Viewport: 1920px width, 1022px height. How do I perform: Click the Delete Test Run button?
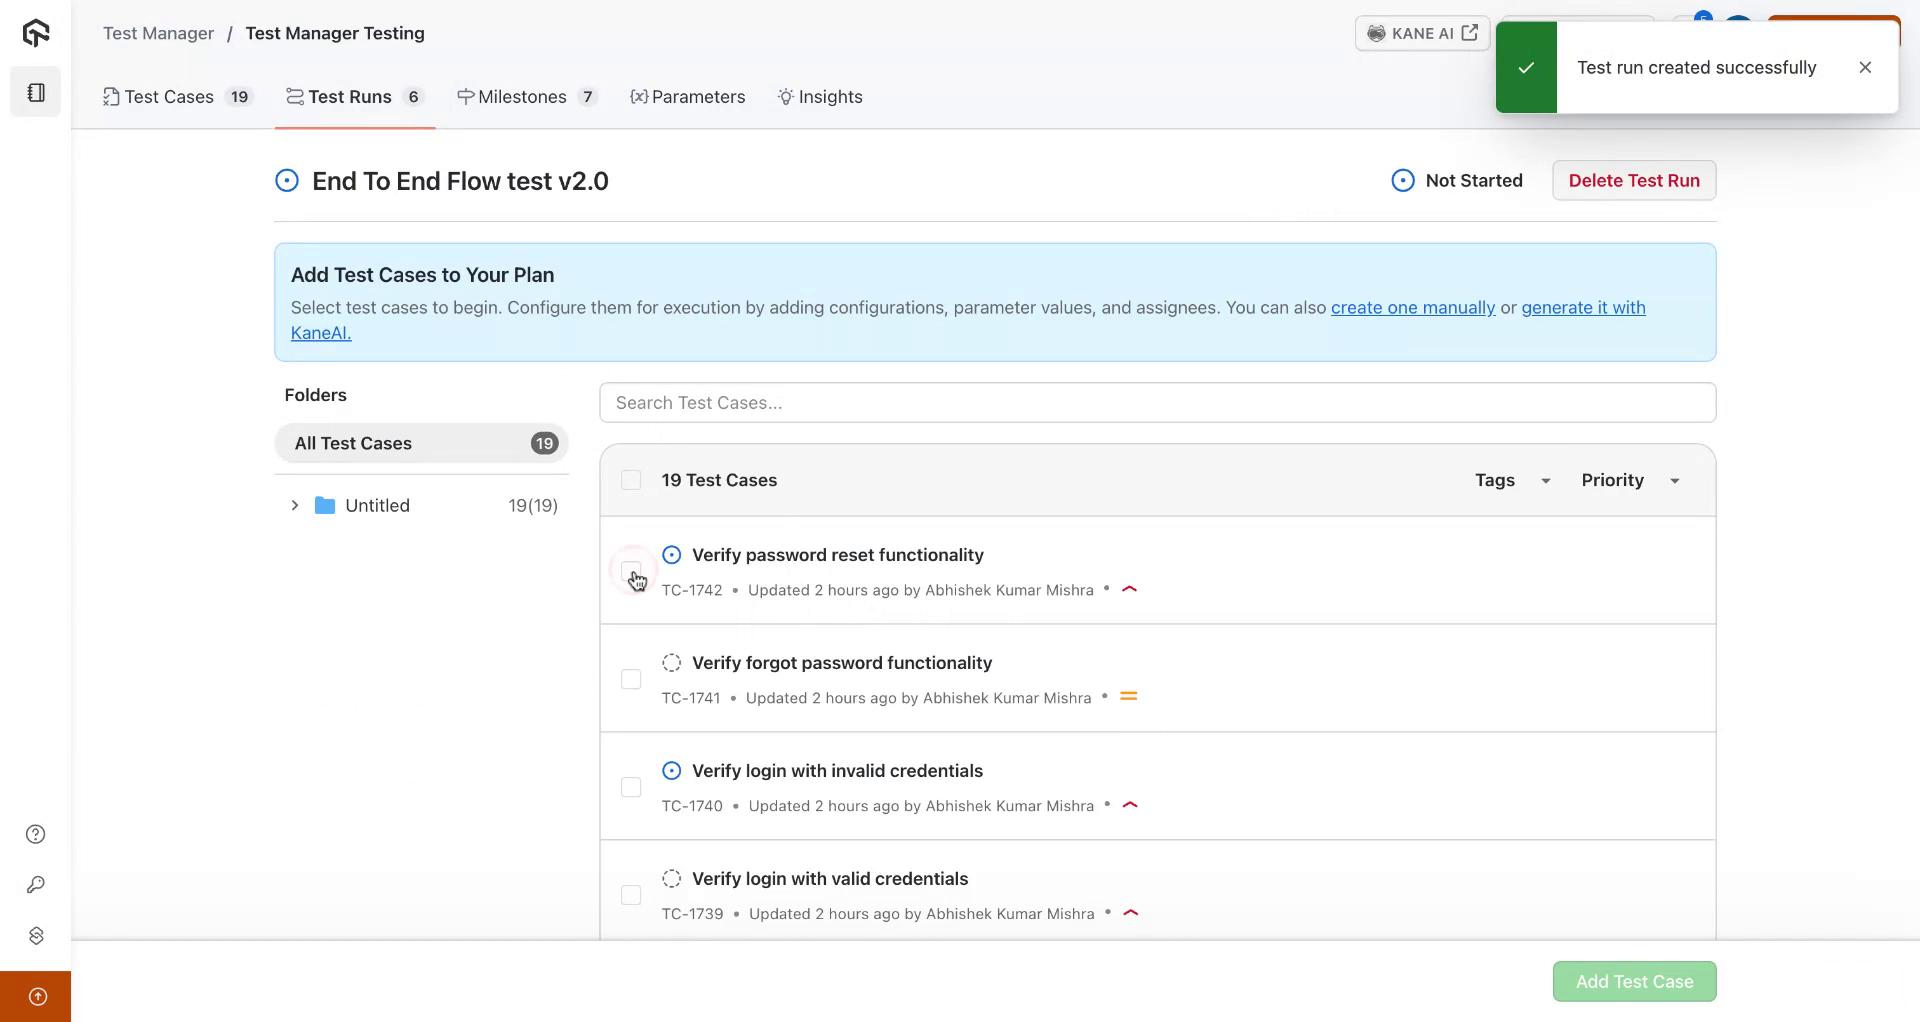click(1633, 180)
